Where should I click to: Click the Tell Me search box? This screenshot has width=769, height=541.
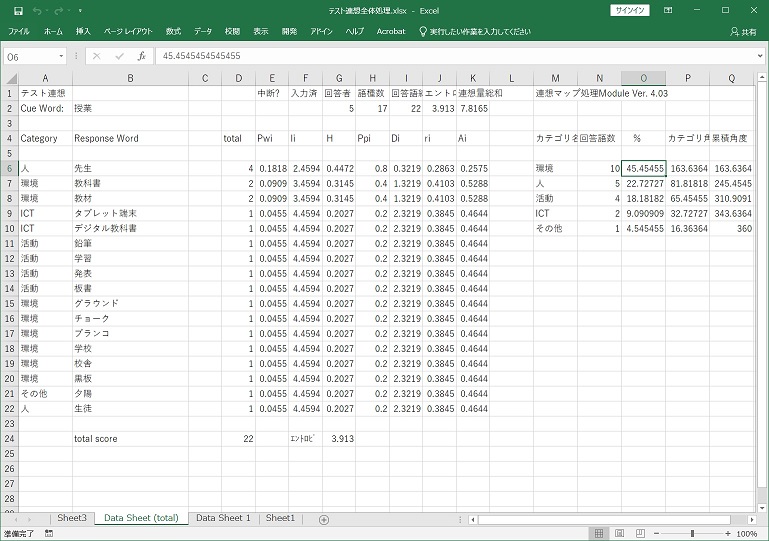473,32
